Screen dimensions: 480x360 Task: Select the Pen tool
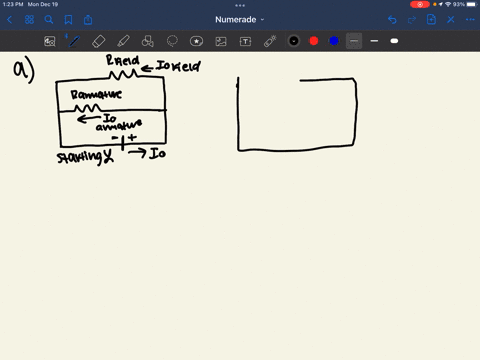(x=74, y=41)
